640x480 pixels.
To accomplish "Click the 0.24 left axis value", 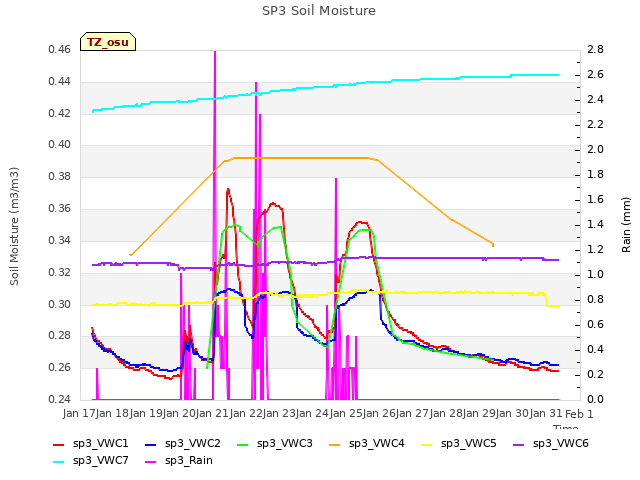I will click(x=60, y=399).
